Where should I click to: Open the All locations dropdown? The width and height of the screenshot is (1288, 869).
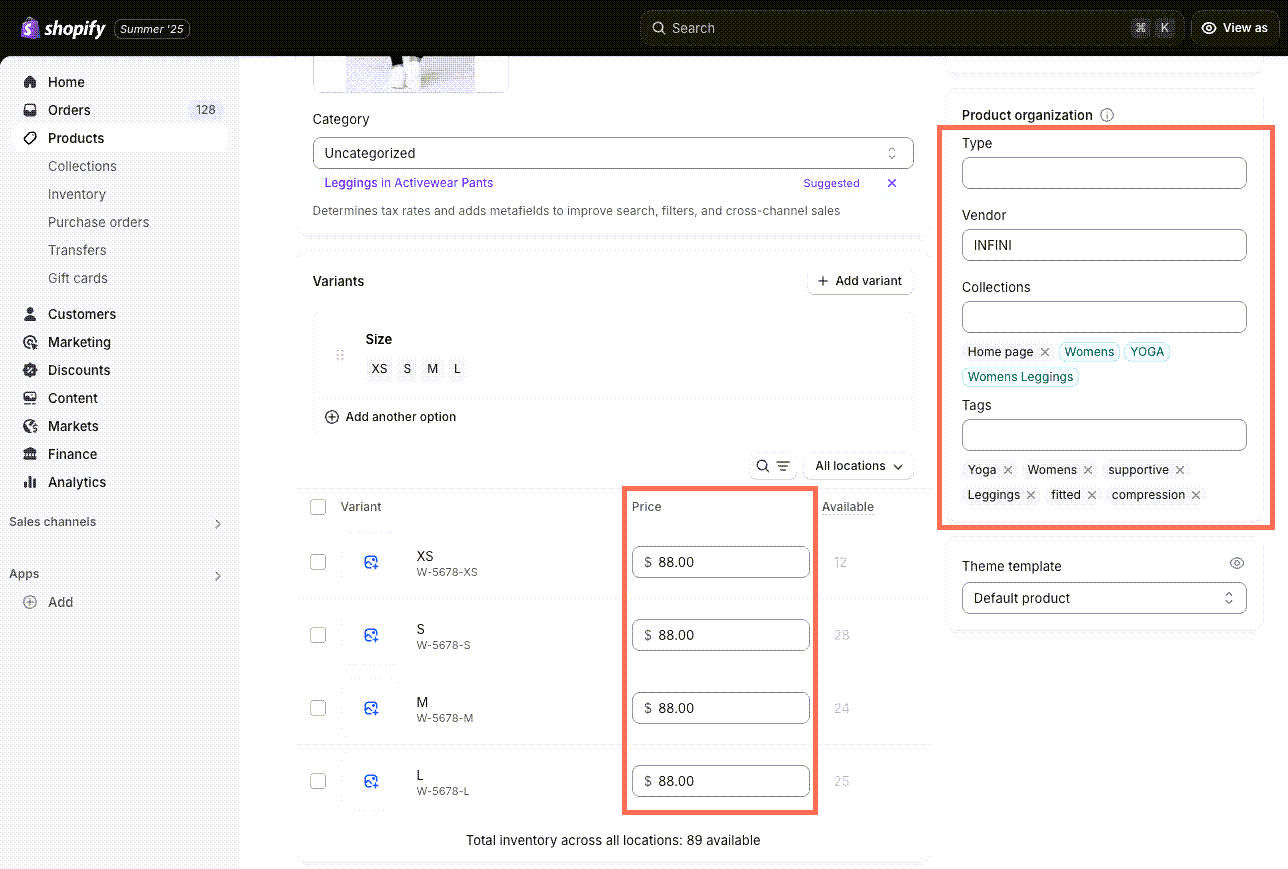coord(858,466)
